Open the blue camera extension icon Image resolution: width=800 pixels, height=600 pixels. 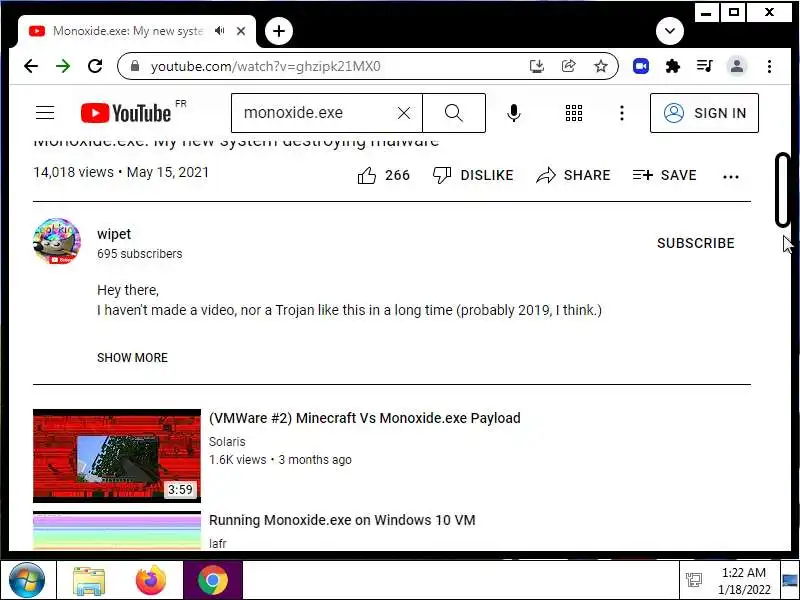click(641, 66)
